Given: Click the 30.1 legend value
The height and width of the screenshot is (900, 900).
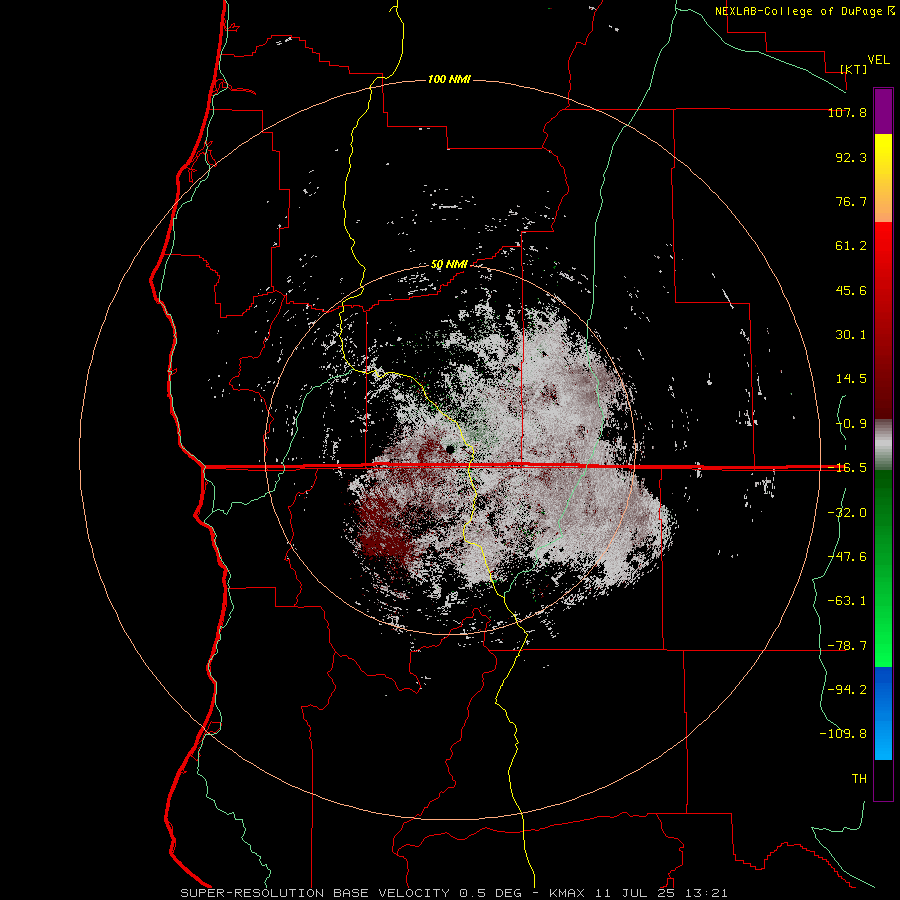Looking at the screenshot, I should tap(851, 335).
